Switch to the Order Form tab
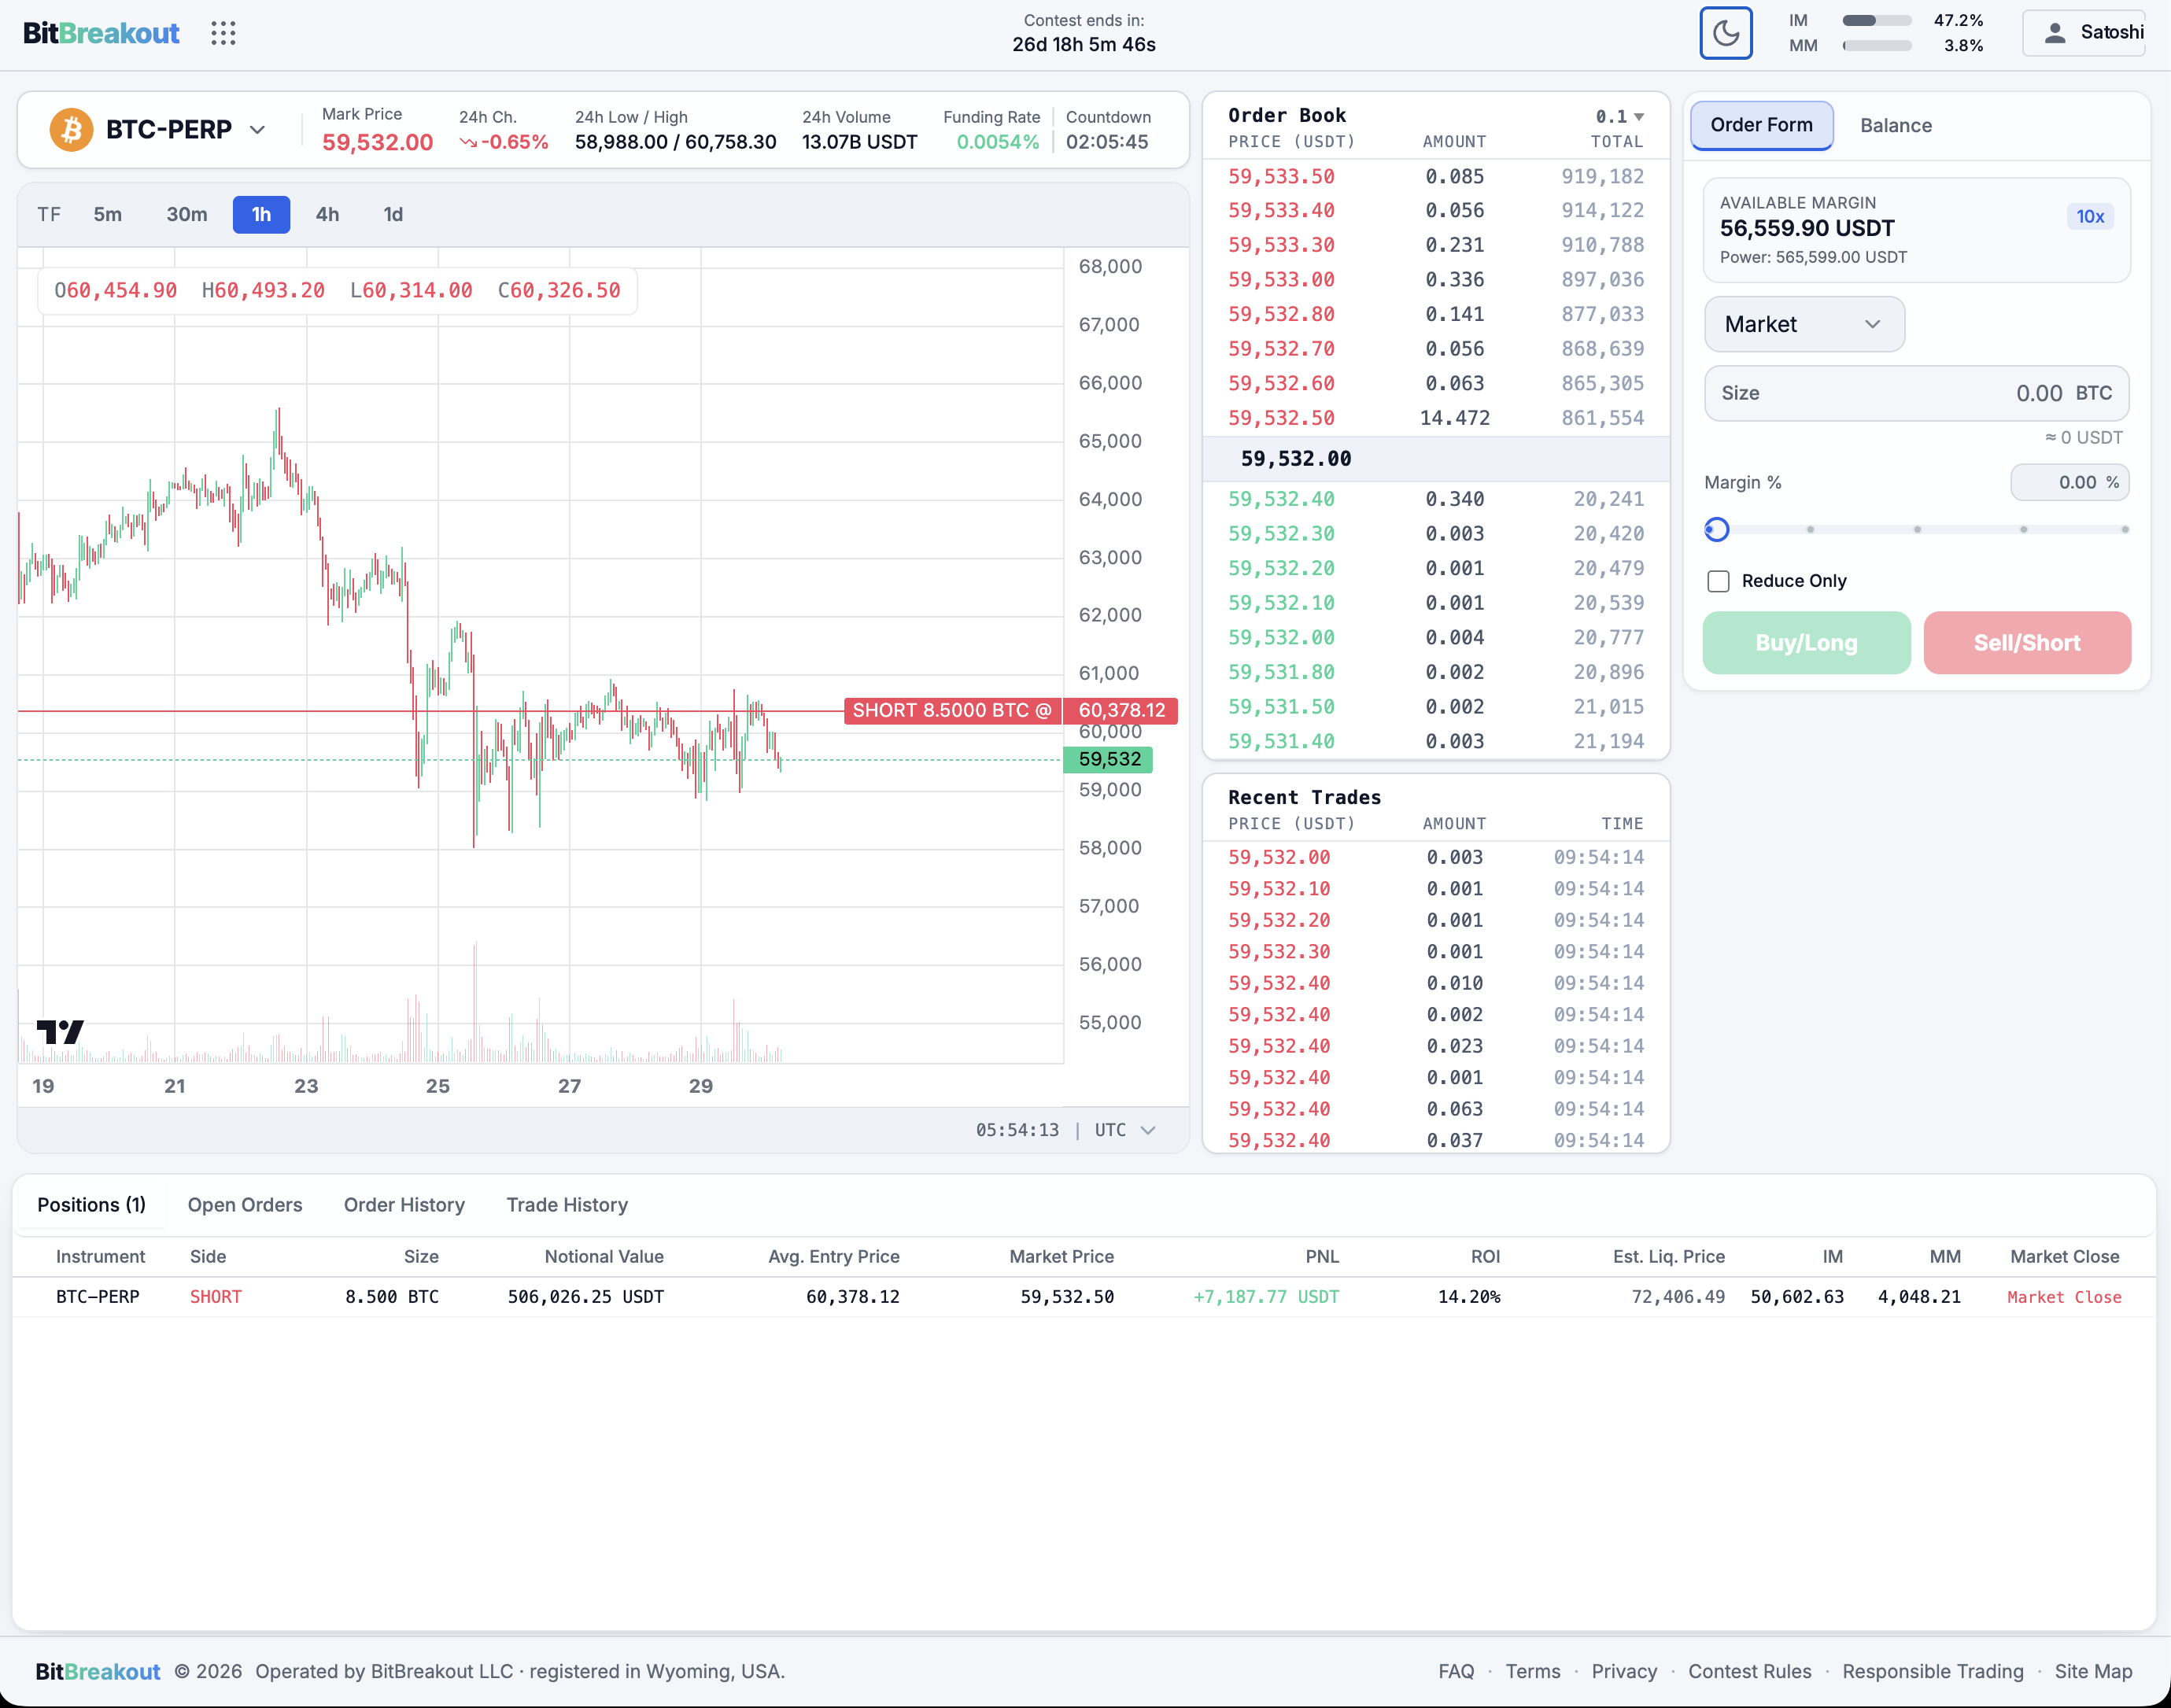The height and width of the screenshot is (1708, 2171). click(1761, 125)
